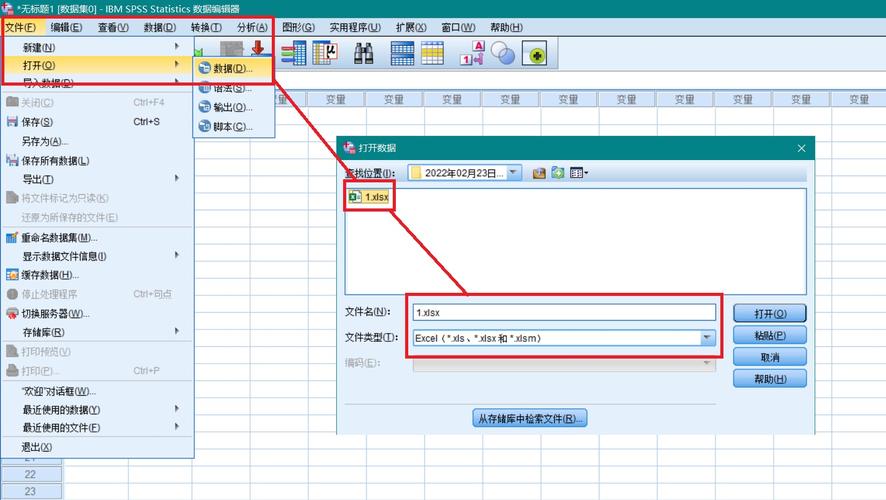This screenshot has width=886, height=500.
Task: Select row header 22 in data grid
Action: pos(31,474)
